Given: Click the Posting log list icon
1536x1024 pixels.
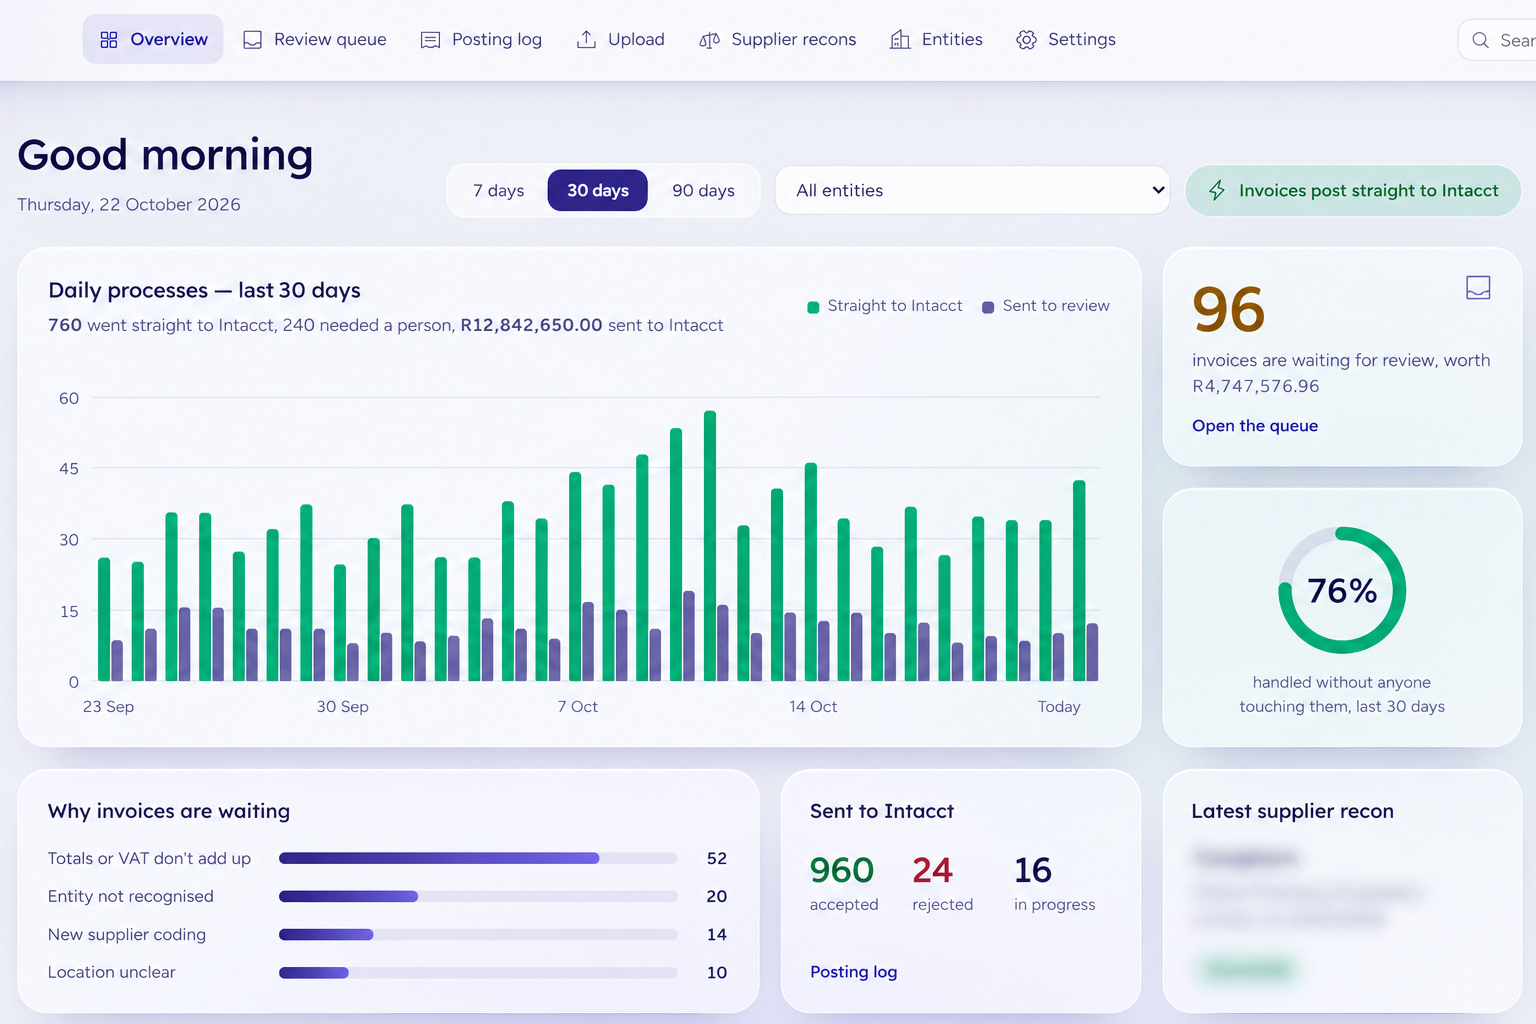Looking at the screenshot, I should [430, 40].
